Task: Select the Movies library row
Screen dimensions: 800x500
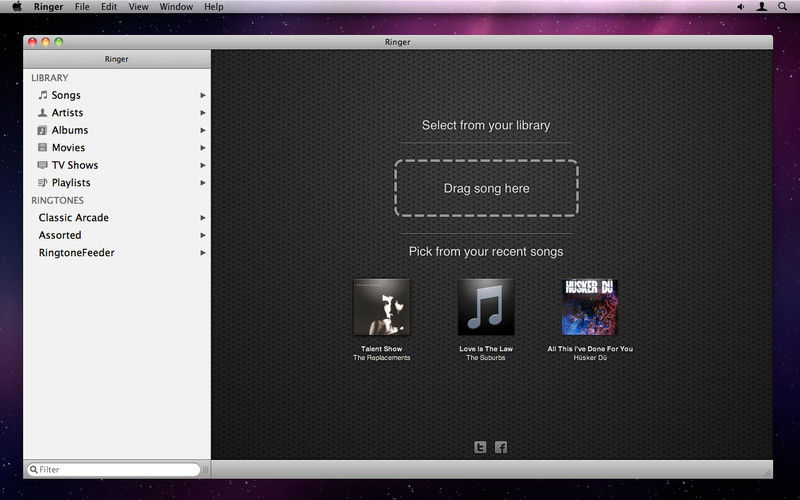Action: (117, 147)
